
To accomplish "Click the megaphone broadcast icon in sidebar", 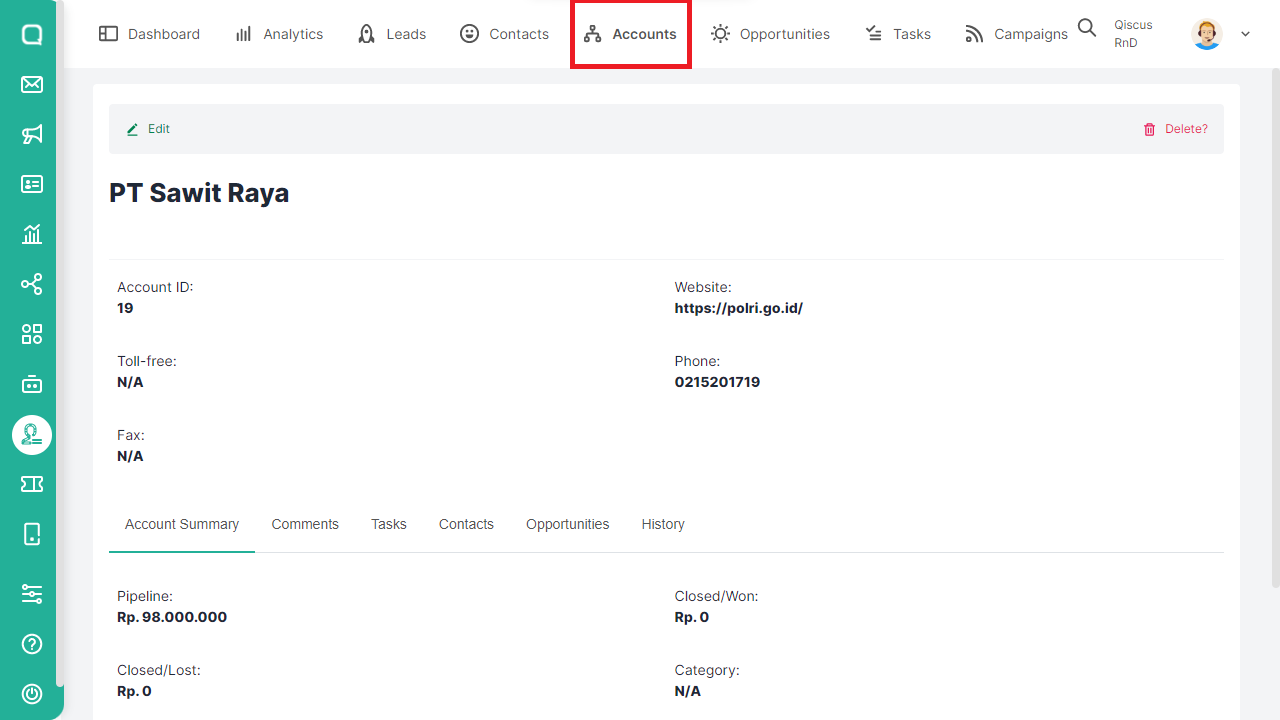I will coord(32,134).
